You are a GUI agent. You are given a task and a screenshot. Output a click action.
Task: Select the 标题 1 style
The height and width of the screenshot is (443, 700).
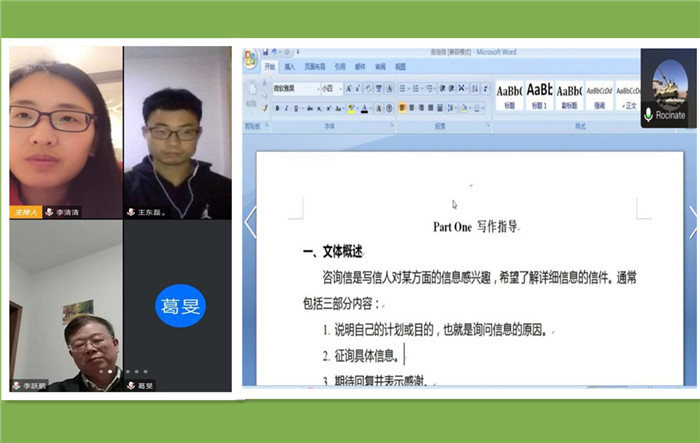pyautogui.click(x=540, y=93)
